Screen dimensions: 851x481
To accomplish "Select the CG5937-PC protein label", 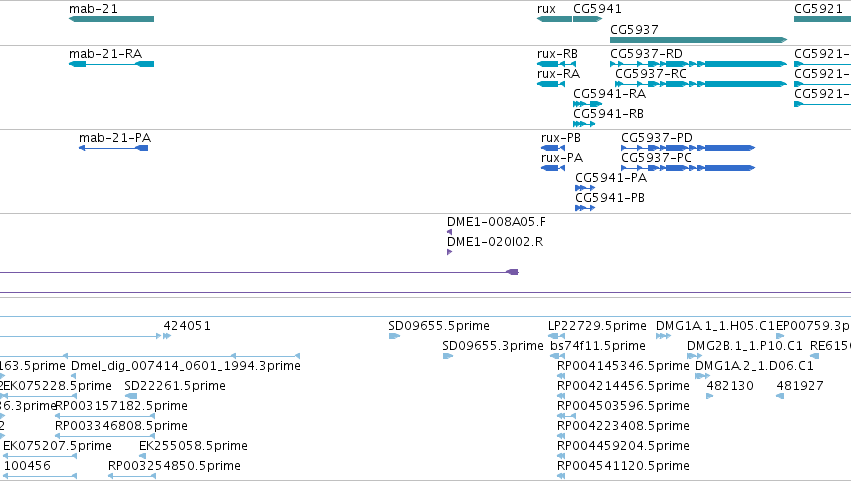I will [656, 158].
